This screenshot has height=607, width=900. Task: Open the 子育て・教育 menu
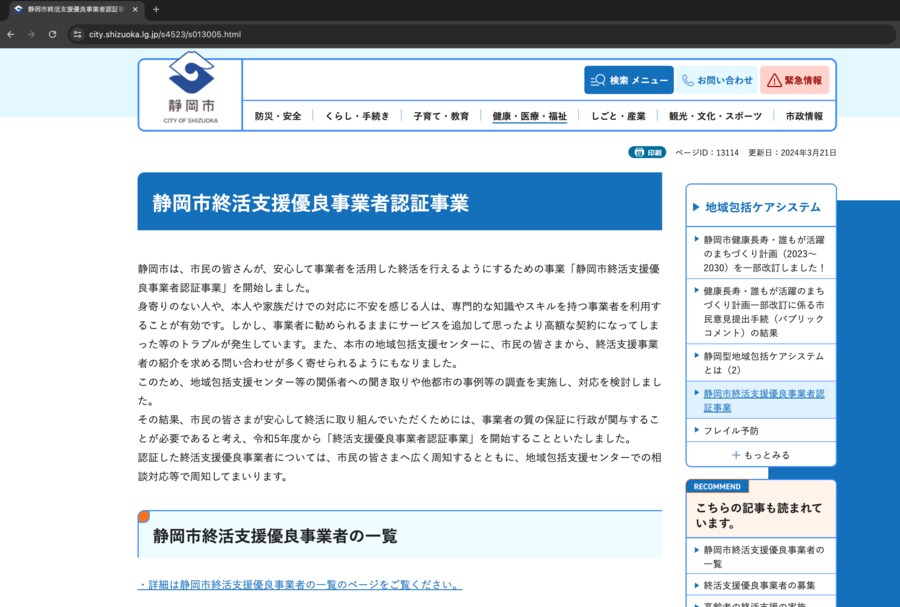pyautogui.click(x=441, y=116)
